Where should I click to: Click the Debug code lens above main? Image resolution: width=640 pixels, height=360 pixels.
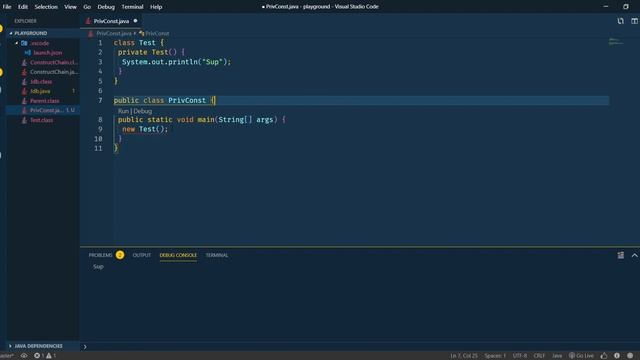click(x=142, y=111)
